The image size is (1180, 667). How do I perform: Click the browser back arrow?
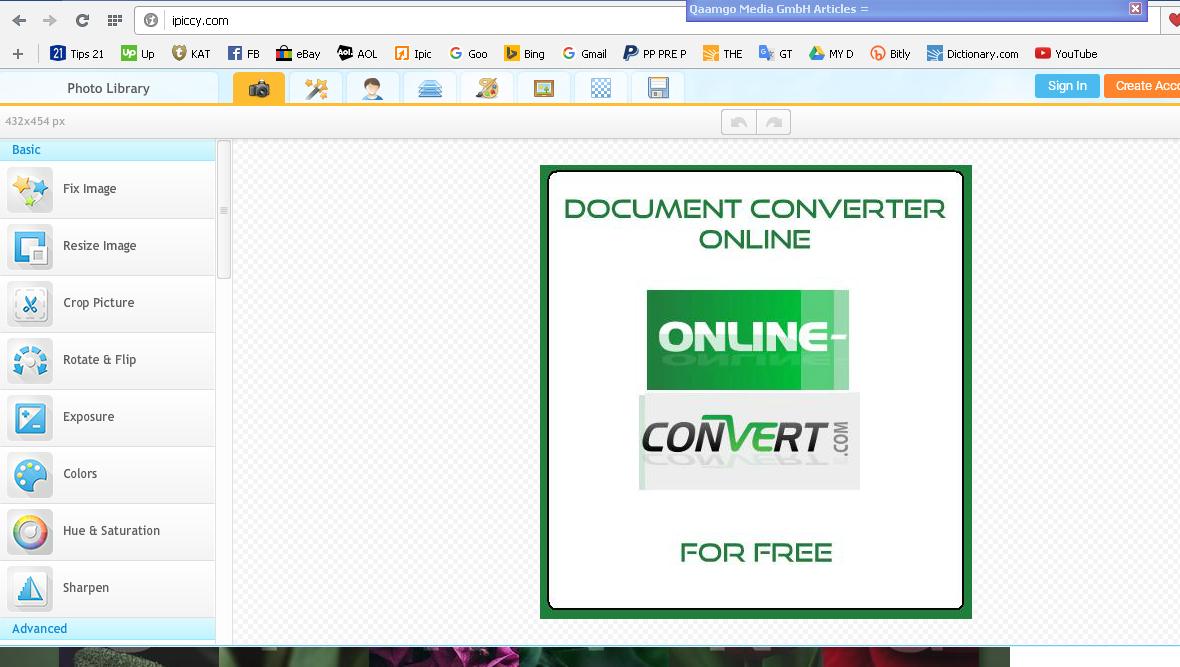coord(20,20)
